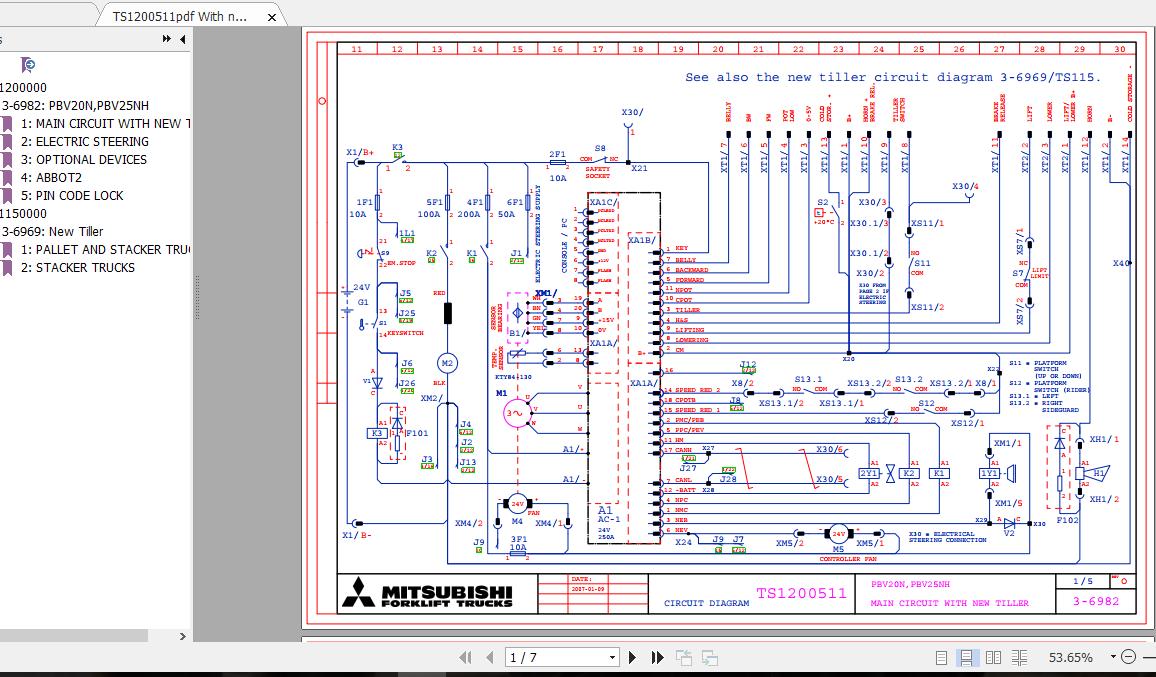Open the page number dropdown
Image resolution: width=1156 pixels, height=677 pixels.
point(611,657)
